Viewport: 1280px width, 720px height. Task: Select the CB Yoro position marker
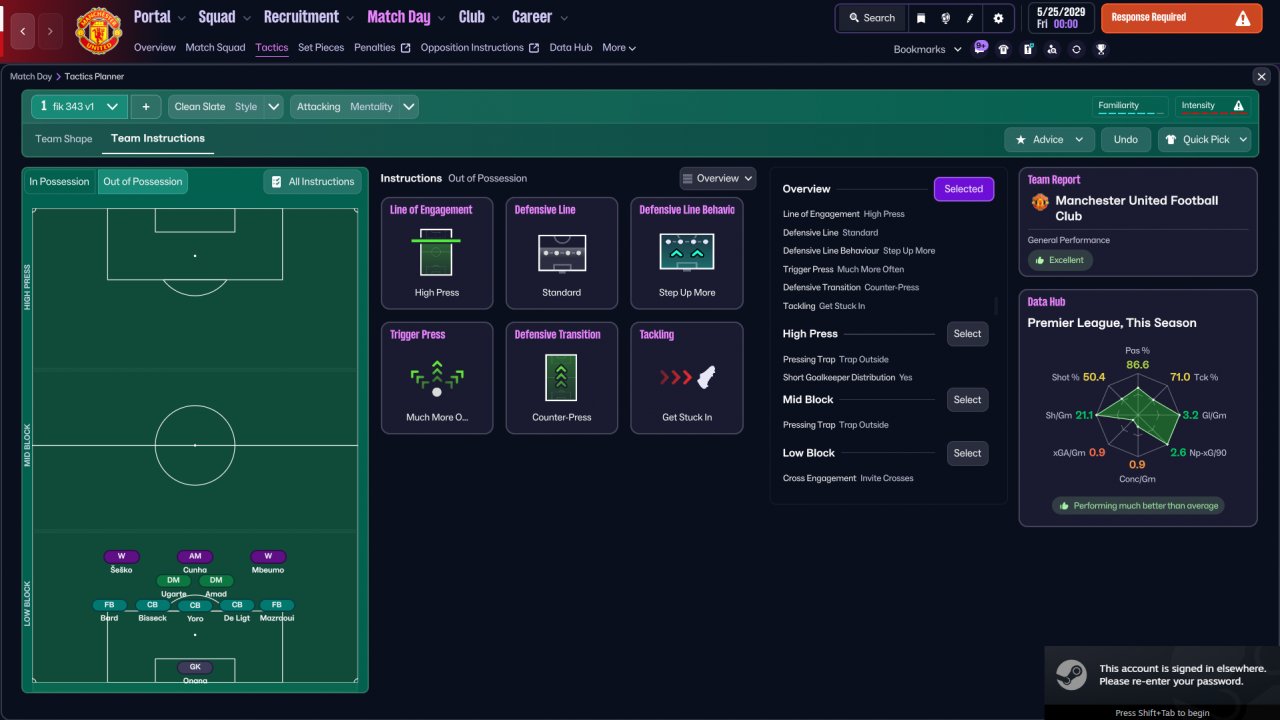[x=195, y=605]
